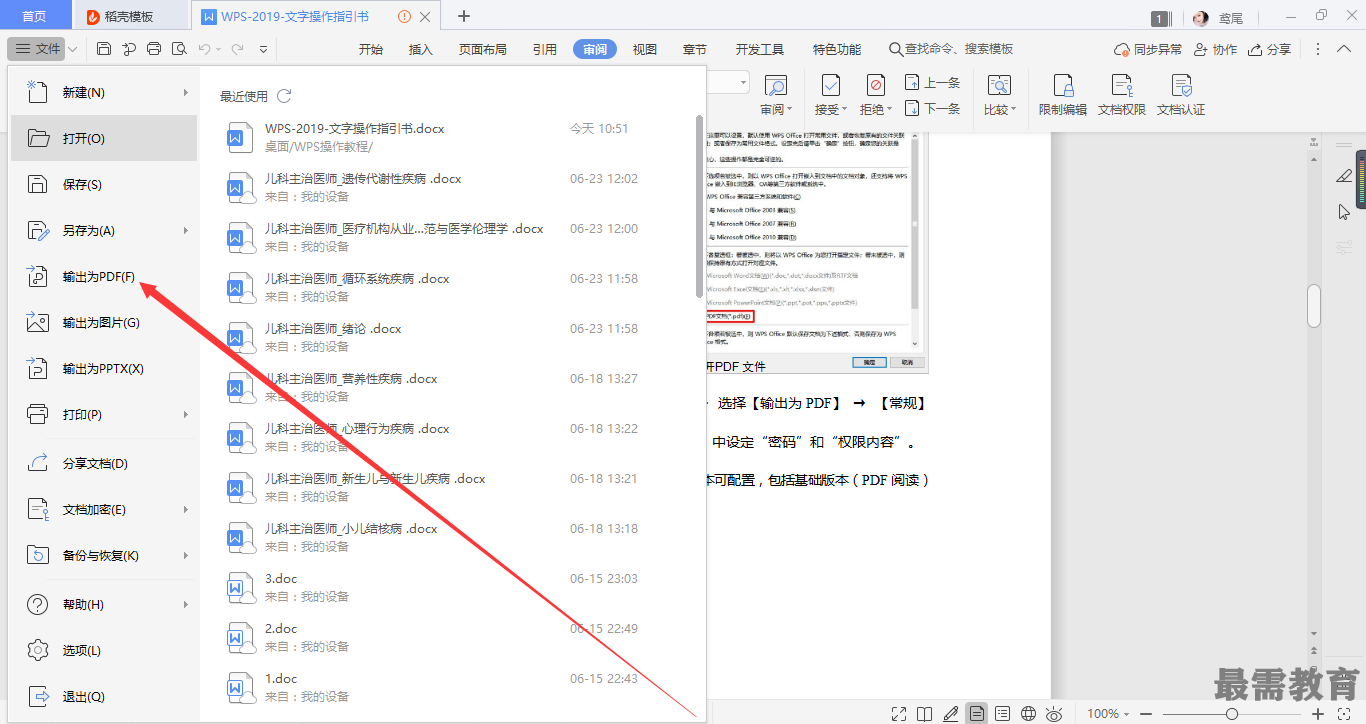The width and height of the screenshot is (1366, 724).
Task: Click the 退出(Q) exit icon
Action: pos(37,696)
